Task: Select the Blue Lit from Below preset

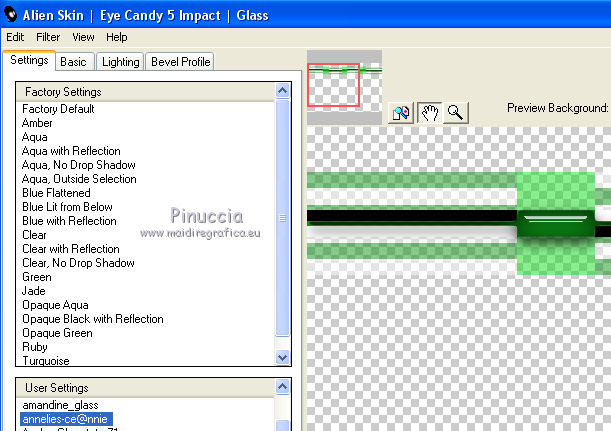Action: (x=67, y=207)
